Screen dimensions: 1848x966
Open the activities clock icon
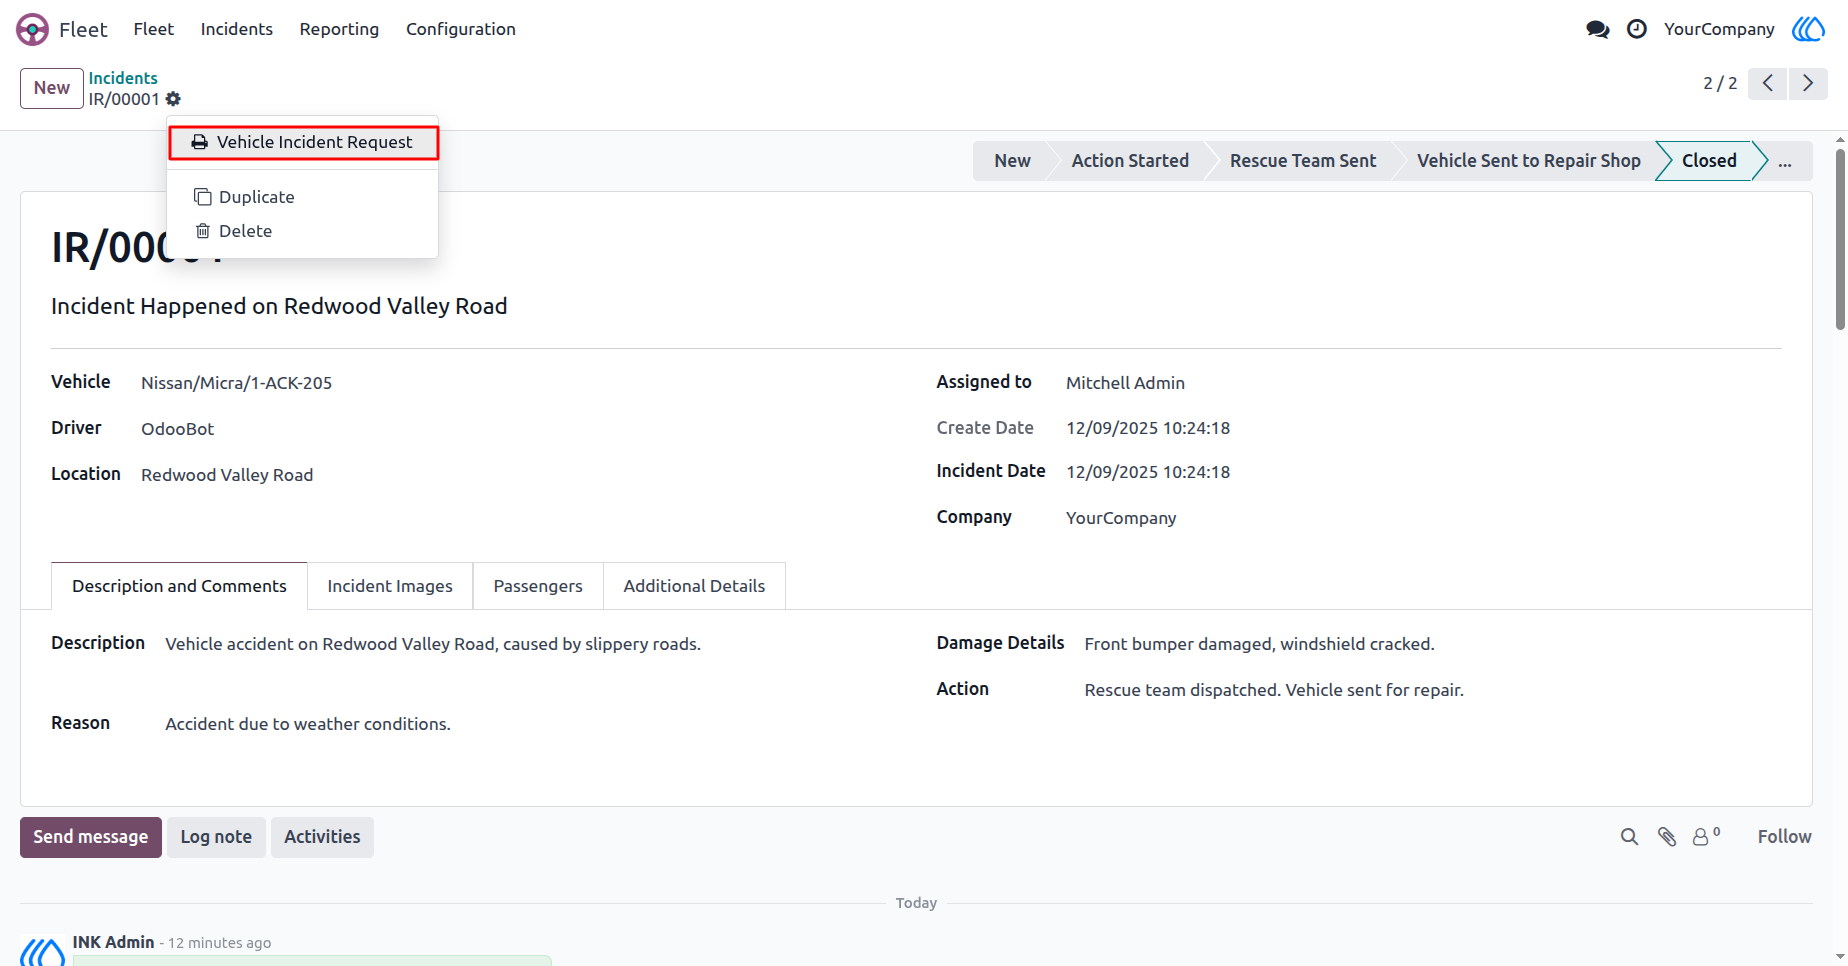tap(1637, 29)
